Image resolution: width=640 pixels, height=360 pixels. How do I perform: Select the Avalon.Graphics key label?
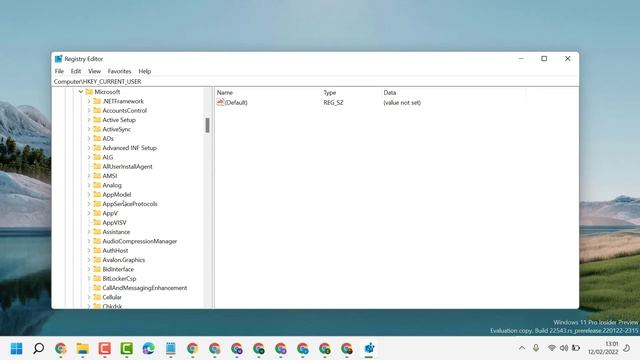click(x=124, y=260)
